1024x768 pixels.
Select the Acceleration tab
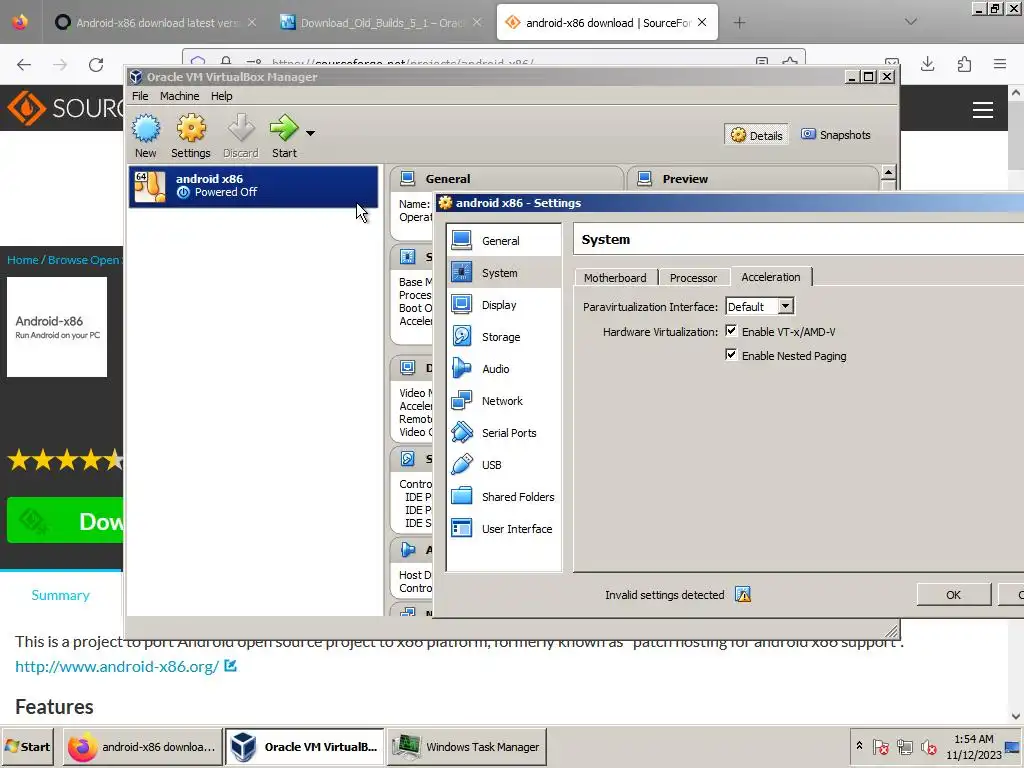(771, 277)
